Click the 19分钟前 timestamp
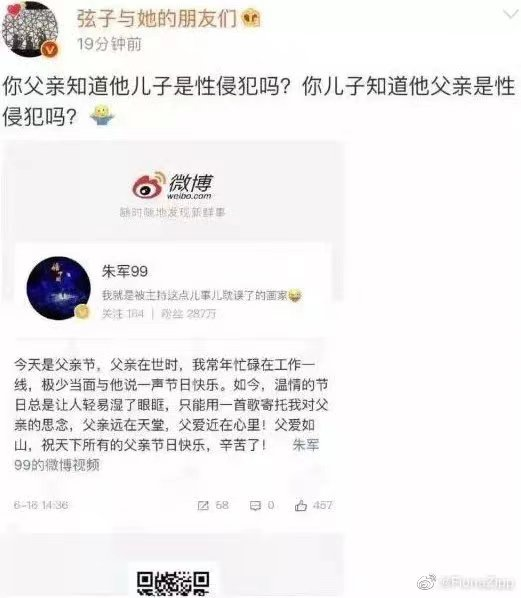The height and width of the screenshot is (598, 521). point(109,45)
